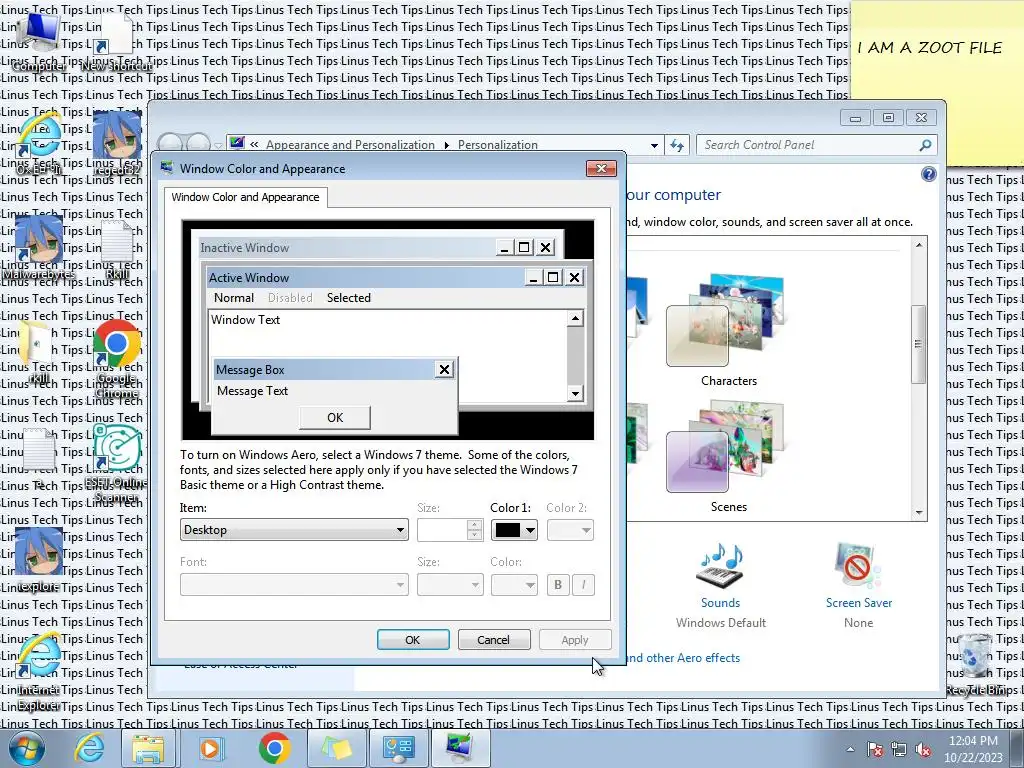1024x768 pixels.
Task: Click the refresh button beside address bar
Action: (677, 145)
